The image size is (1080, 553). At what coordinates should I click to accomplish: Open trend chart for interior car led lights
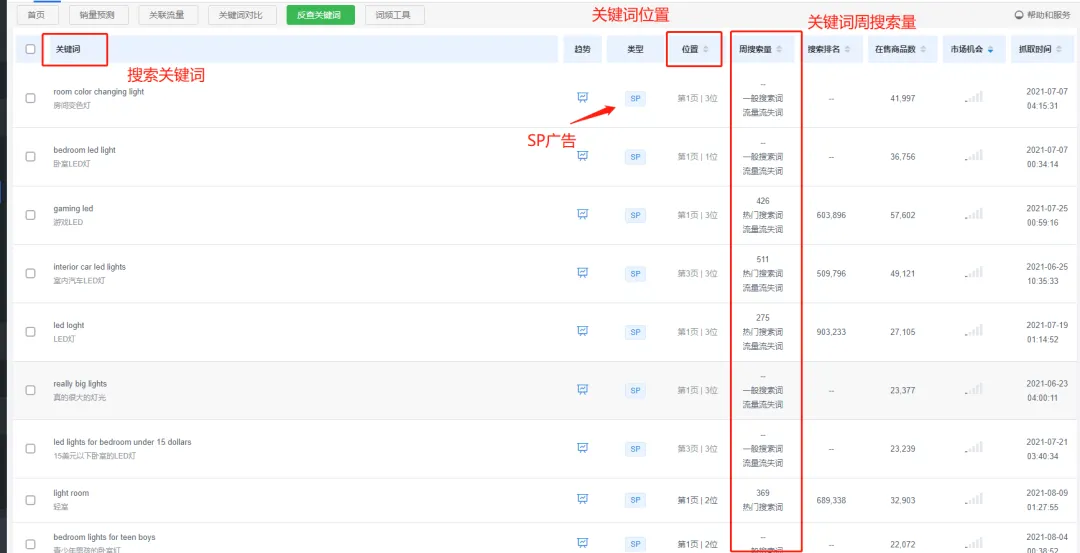pos(582,273)
